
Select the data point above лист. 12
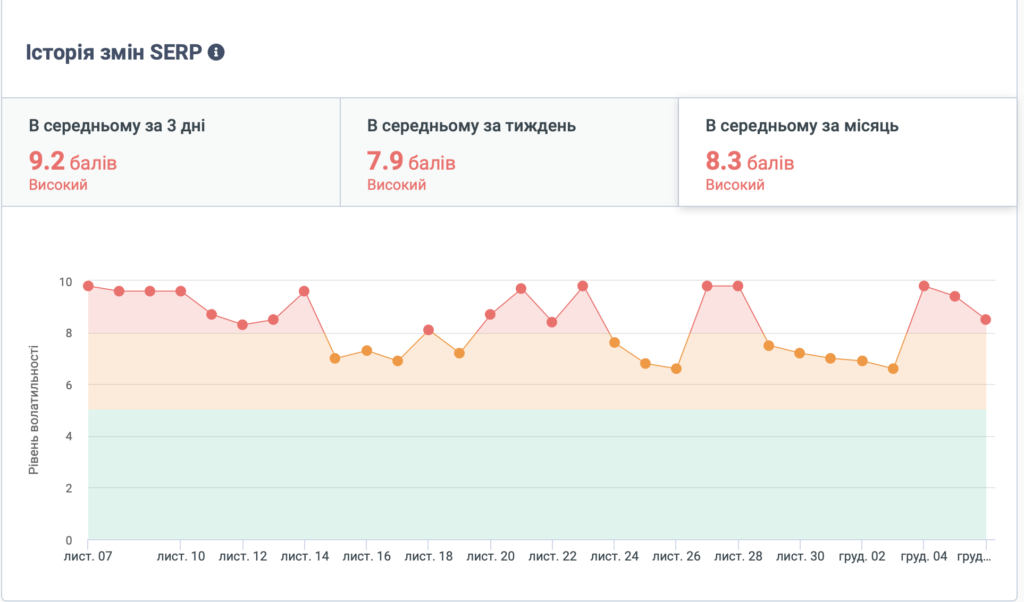243,325
